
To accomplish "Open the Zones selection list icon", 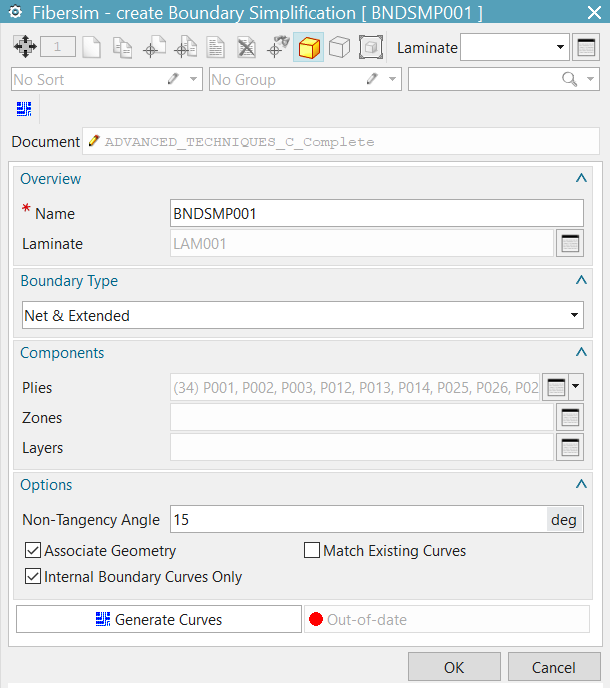I will (x=570, y=418).
